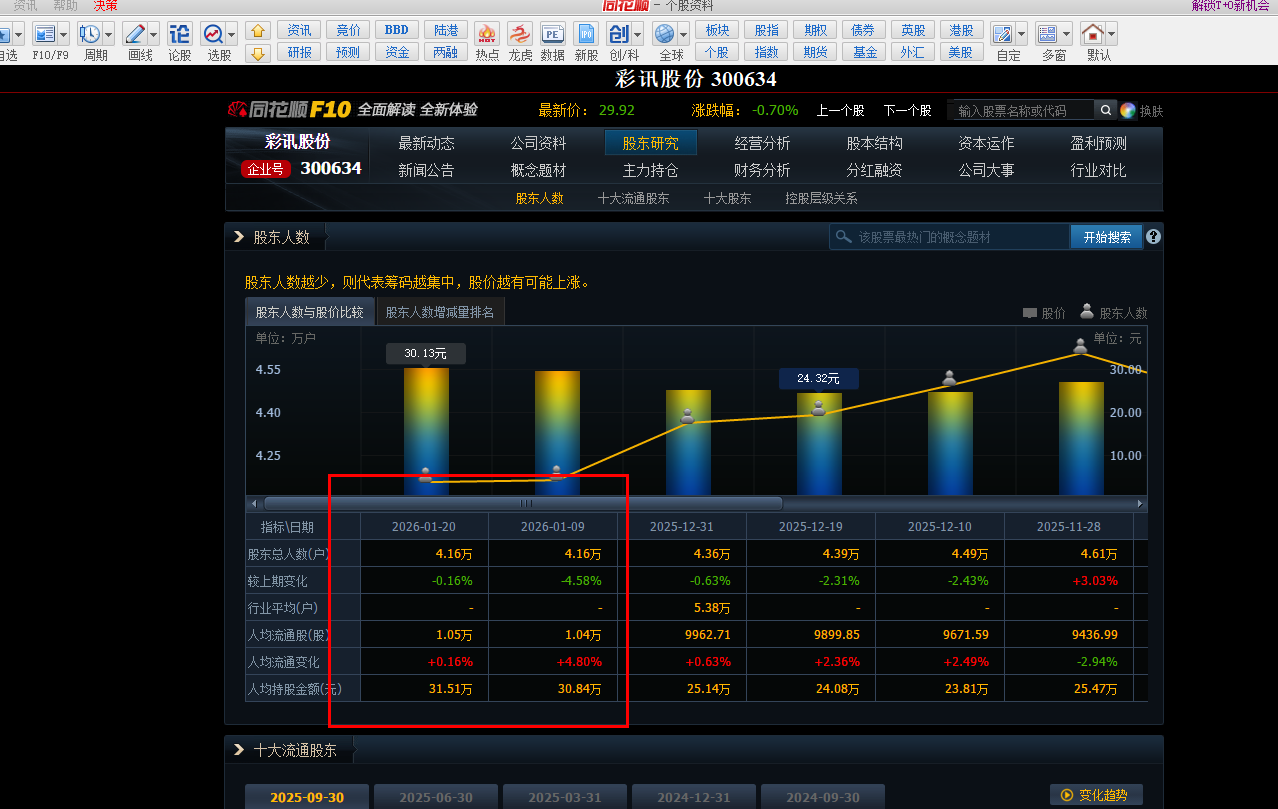The width and height of the screenshot is (1278, 809).
Task: Click the 上一个股 button
Action: pos(840,110)
